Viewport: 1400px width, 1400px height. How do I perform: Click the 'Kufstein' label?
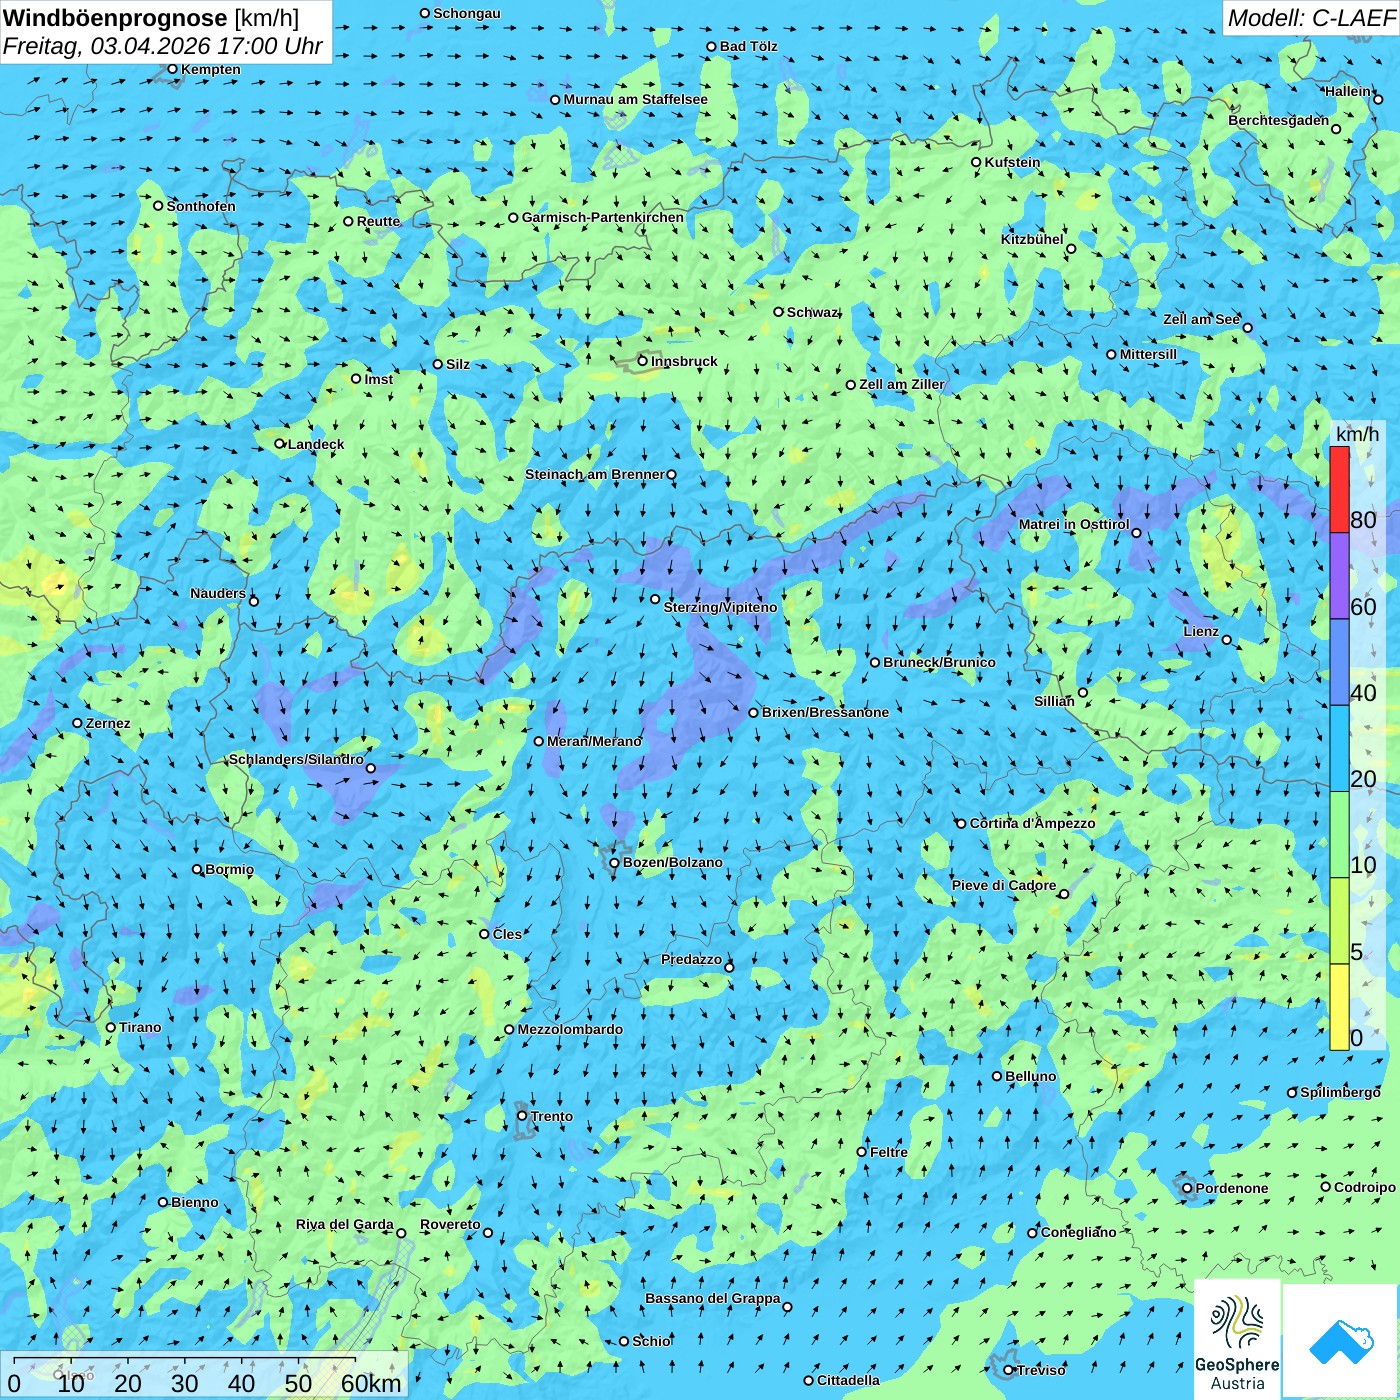click(x=1012, y=162)
